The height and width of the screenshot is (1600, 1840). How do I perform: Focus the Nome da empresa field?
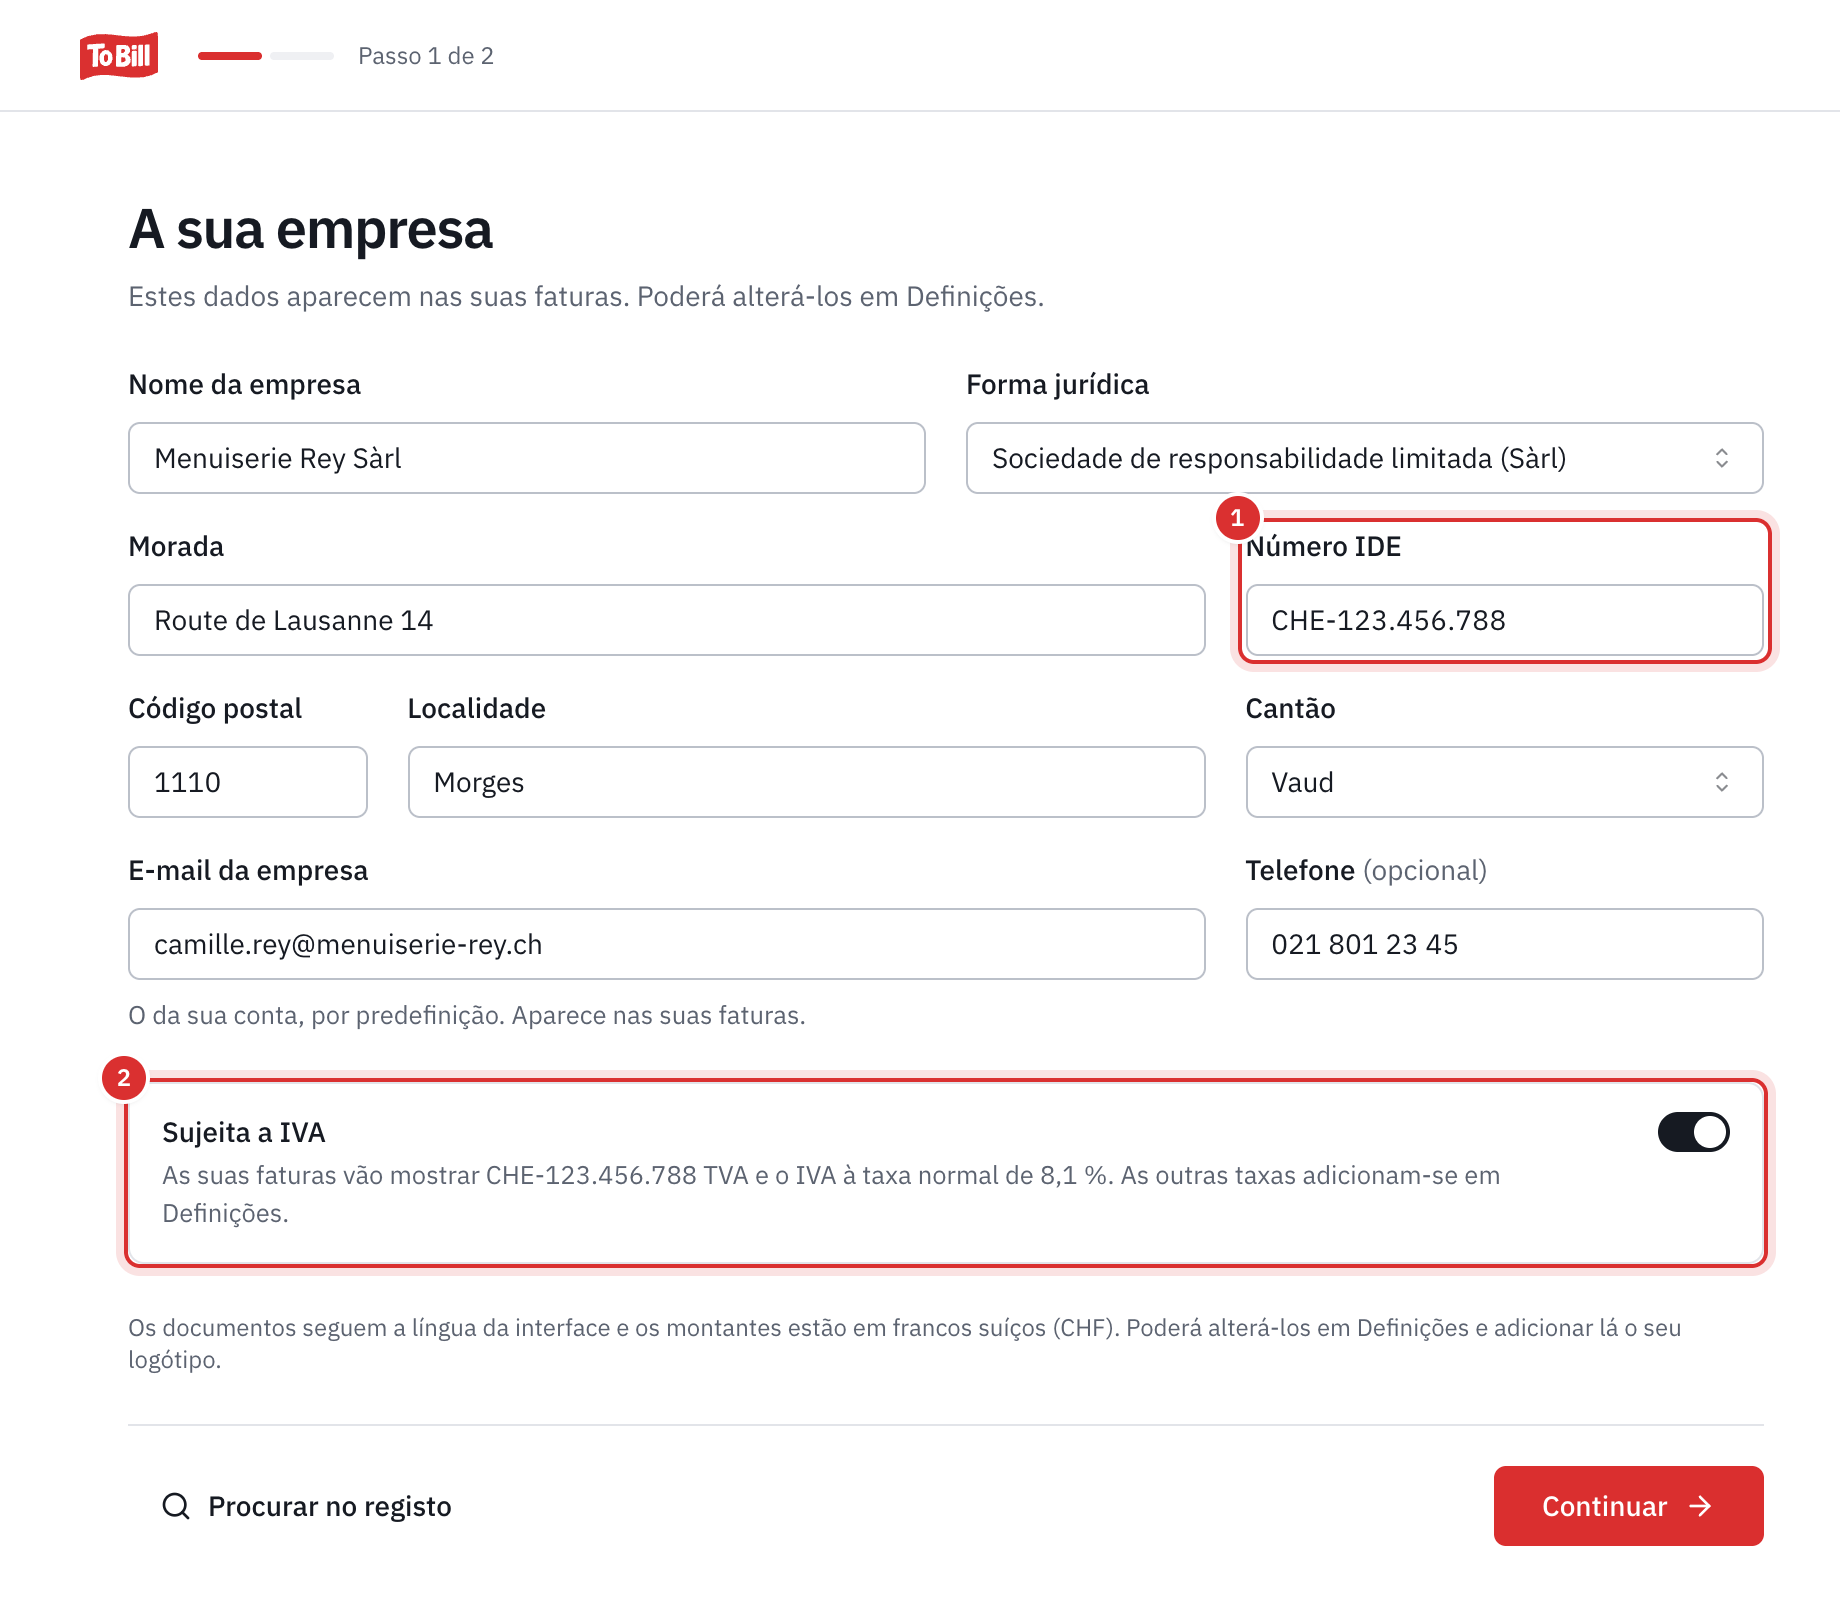[527, 458]
